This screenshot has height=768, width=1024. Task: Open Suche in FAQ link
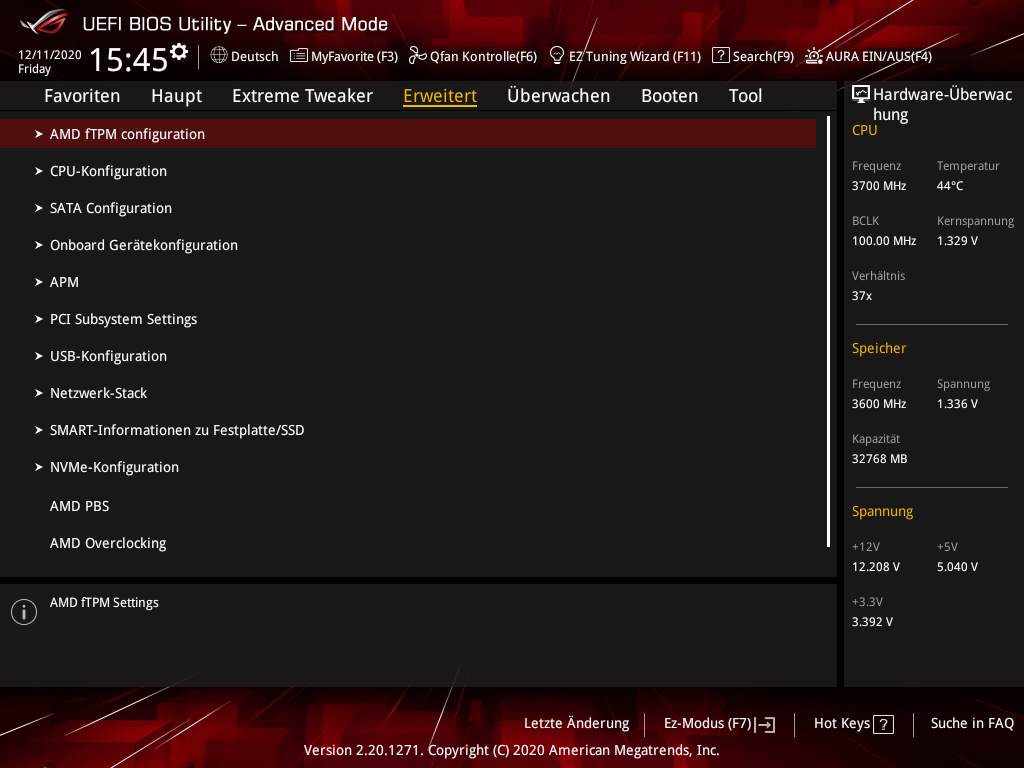(972, 724)
